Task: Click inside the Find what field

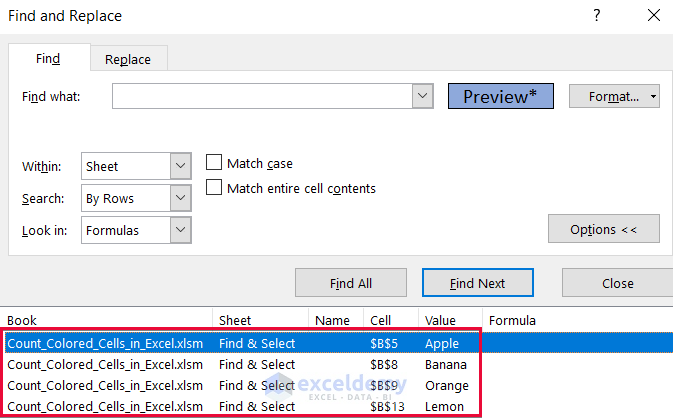Action: tap(262, 96)
